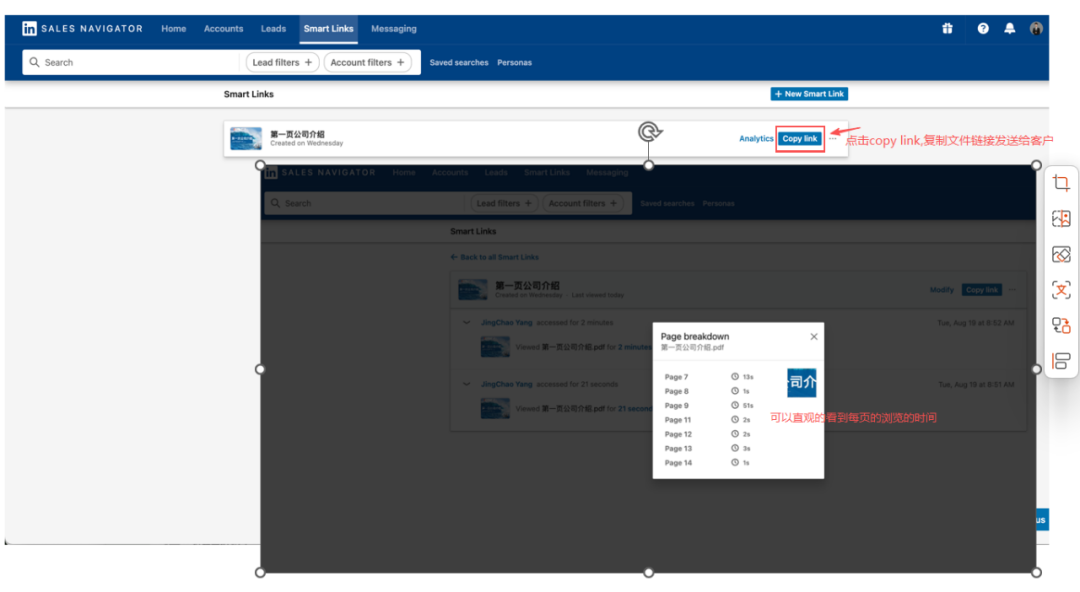The image size is (1080, 592).
Task: Open more options dots beside top Copy link
Action: point(833,139)
